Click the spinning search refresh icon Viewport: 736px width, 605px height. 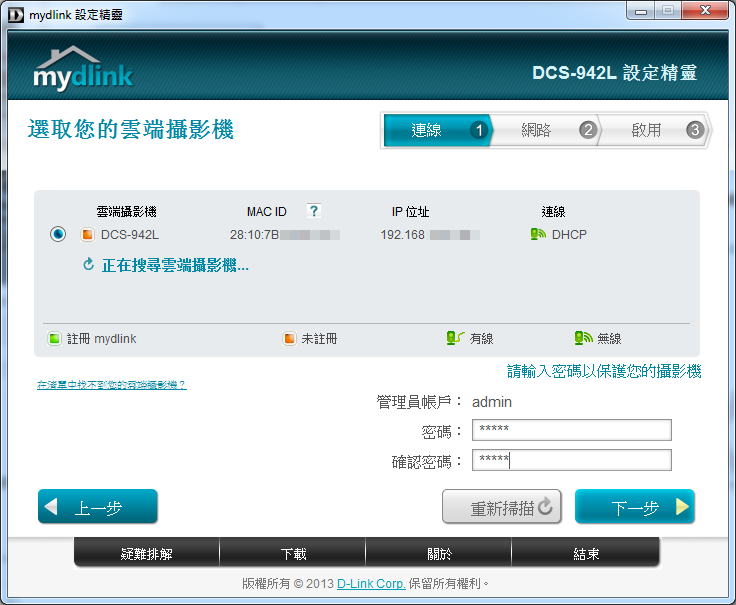(x=89, y=265)
